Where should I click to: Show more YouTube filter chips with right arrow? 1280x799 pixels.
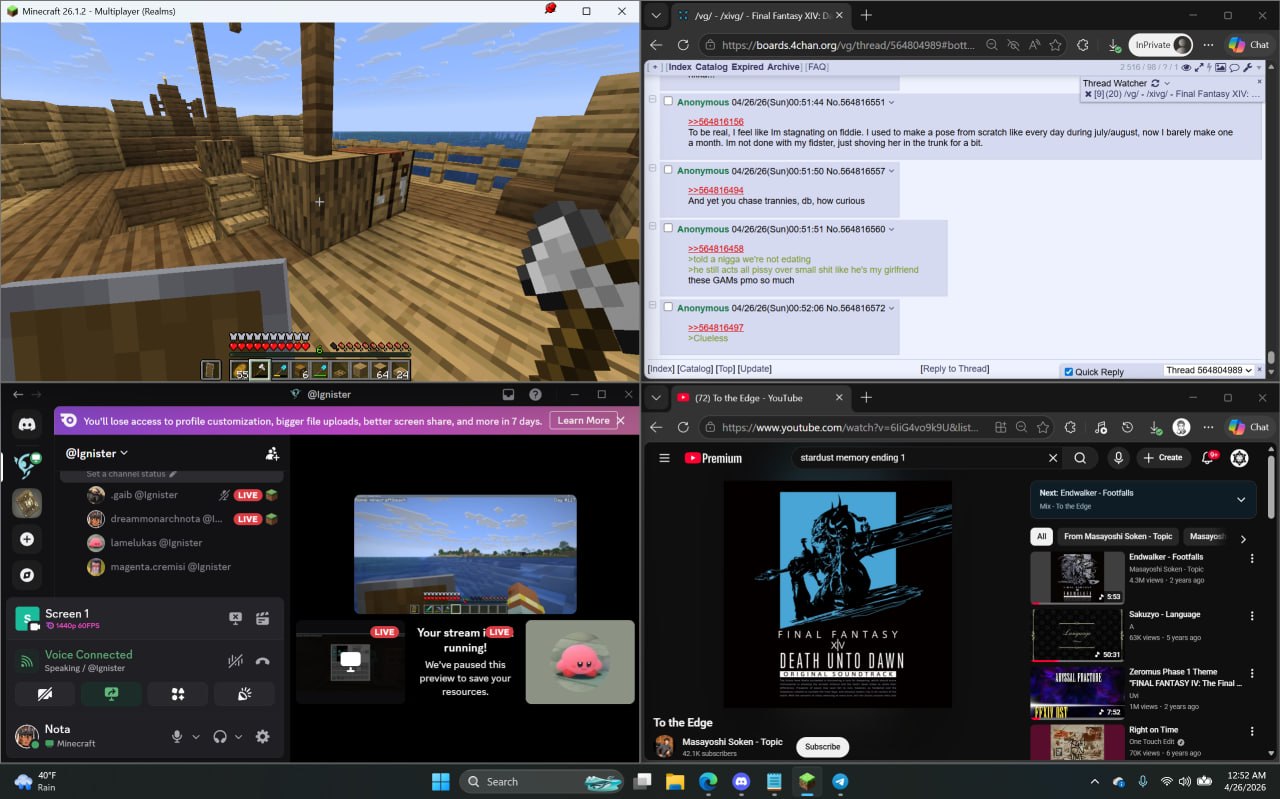coord(1243,538)
